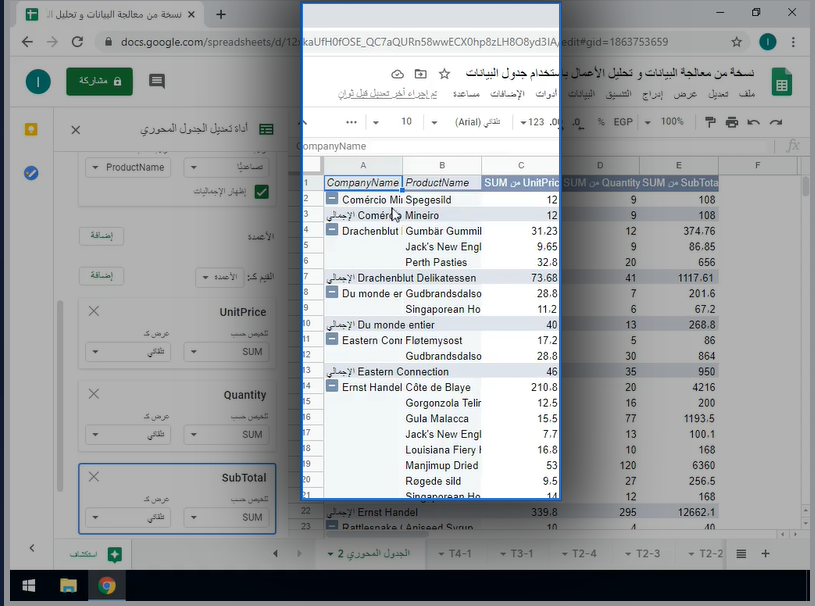Open File Explorer from the taskbar

click(68, 586)
